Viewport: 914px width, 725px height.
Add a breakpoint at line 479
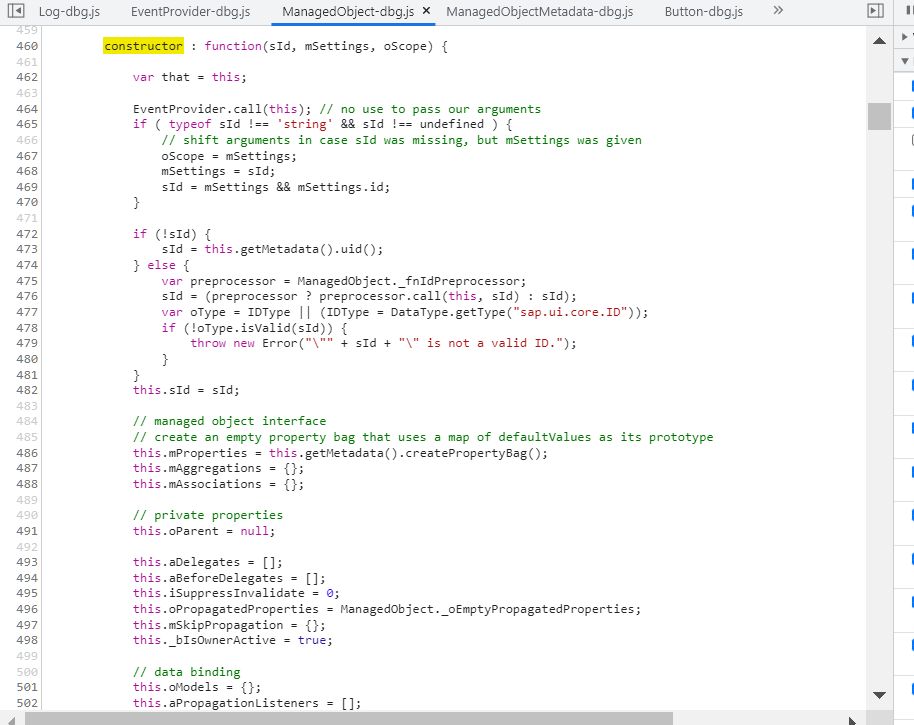(x=27, y=343)
